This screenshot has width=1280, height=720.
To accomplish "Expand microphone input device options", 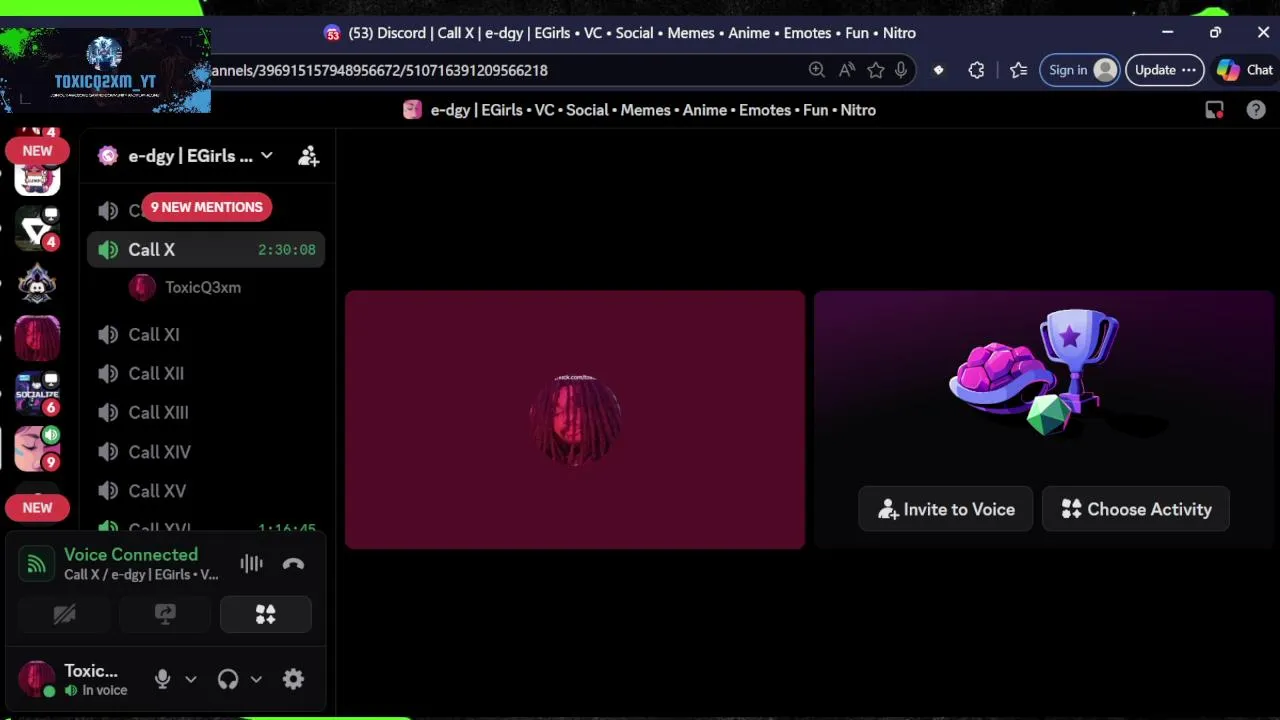I will pos(191,679).
